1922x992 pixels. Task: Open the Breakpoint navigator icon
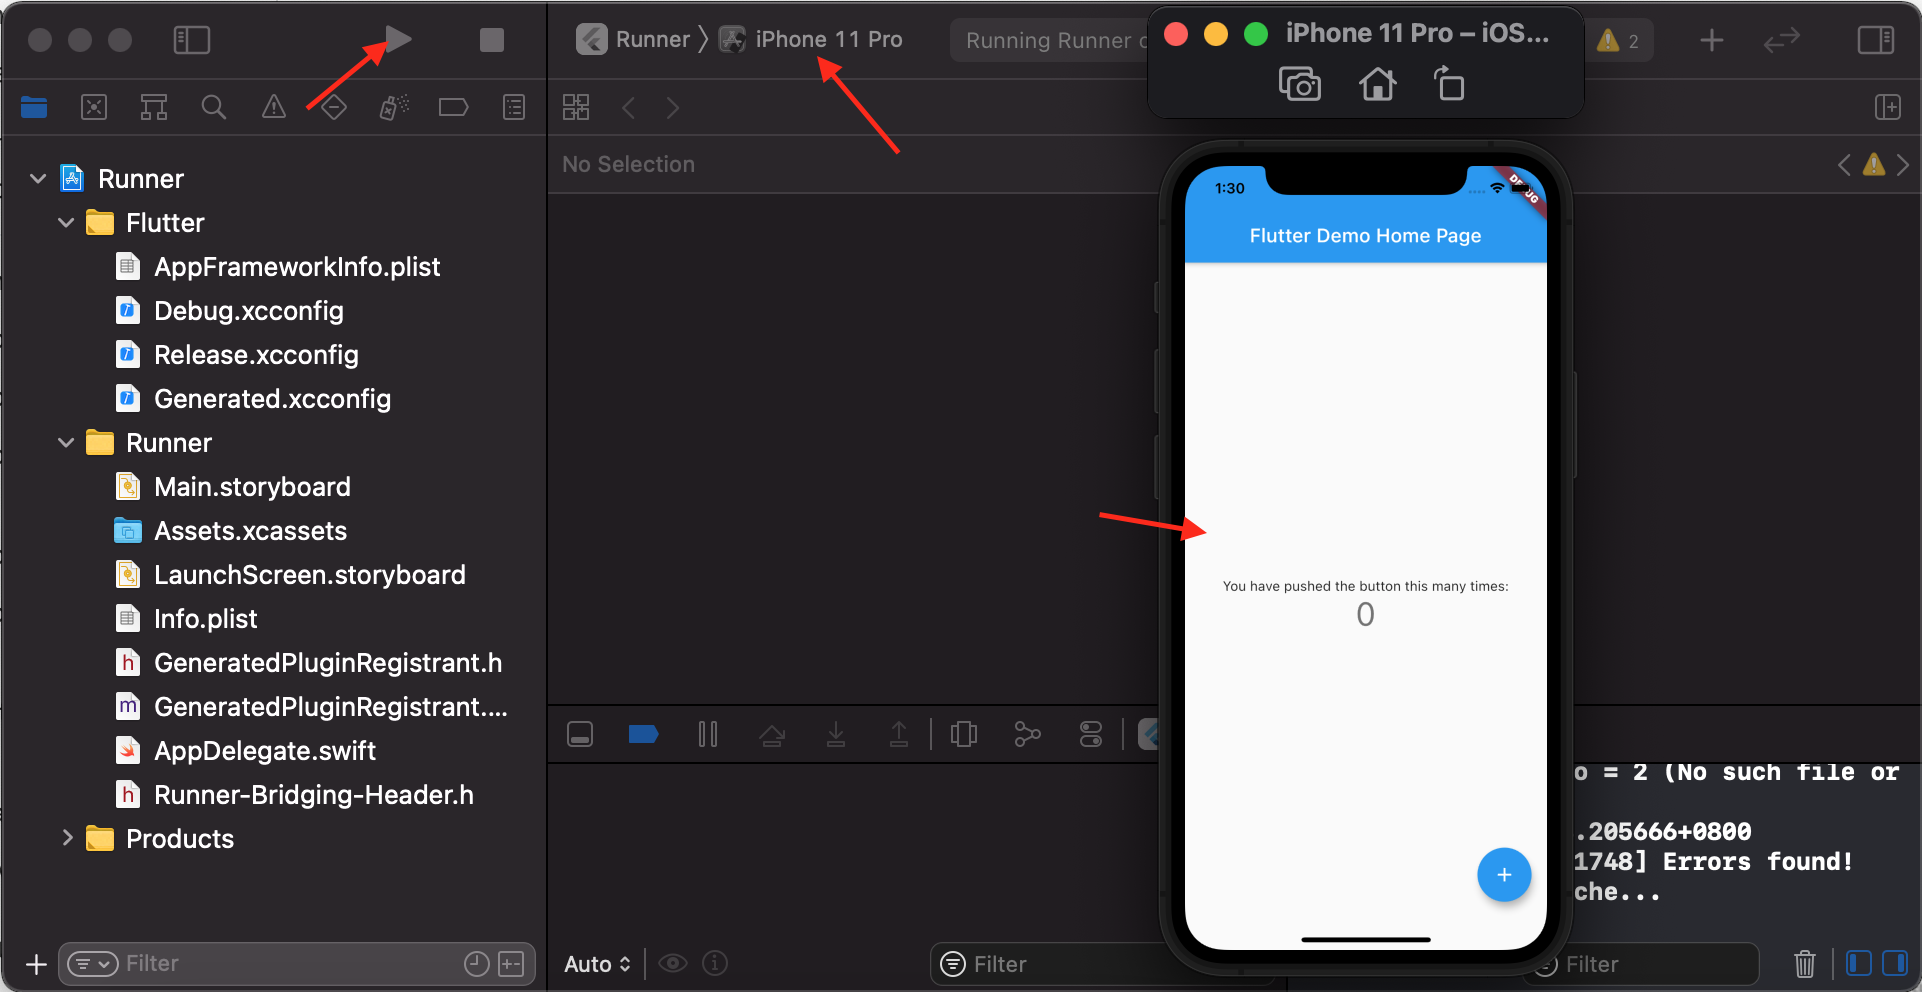(x=454, y=107)
